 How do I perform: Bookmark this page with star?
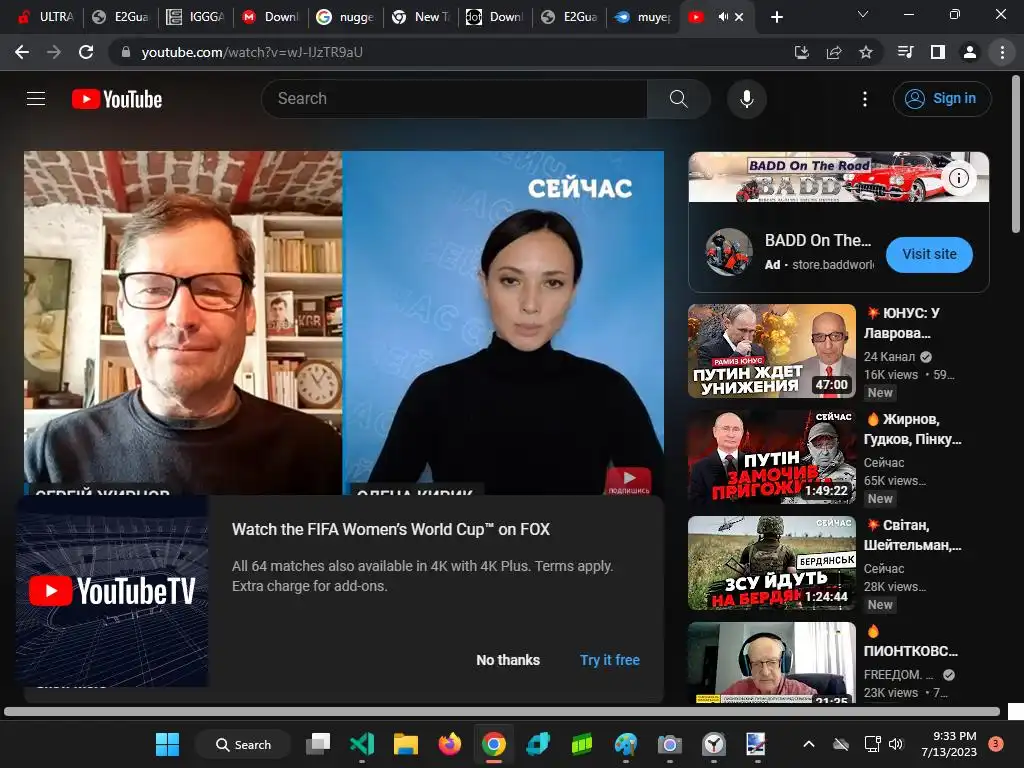pyautogui.click(x=866, y=52)
